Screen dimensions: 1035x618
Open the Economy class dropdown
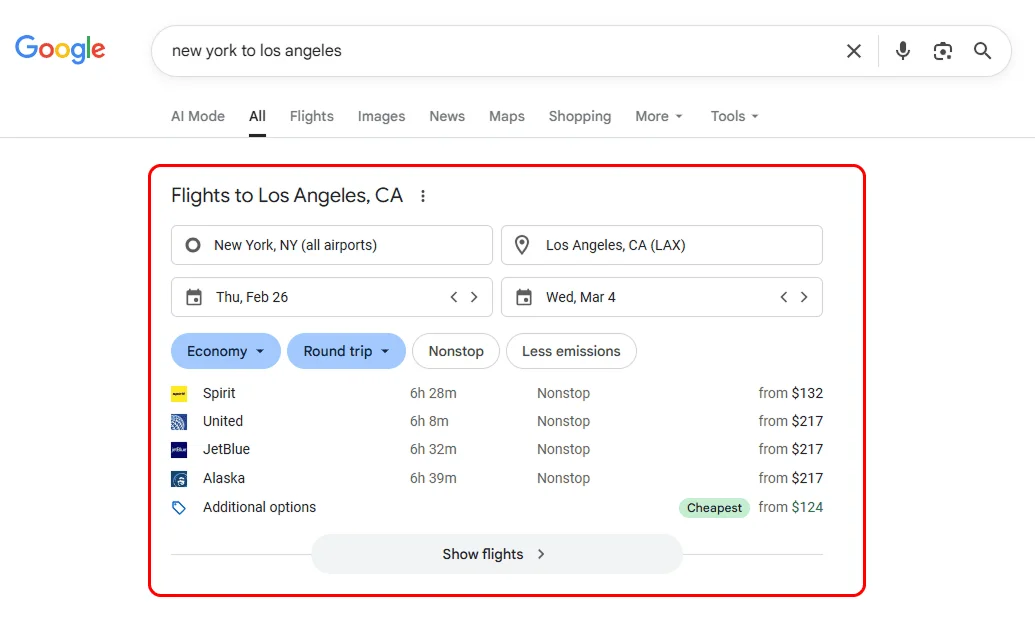point(225,351)
